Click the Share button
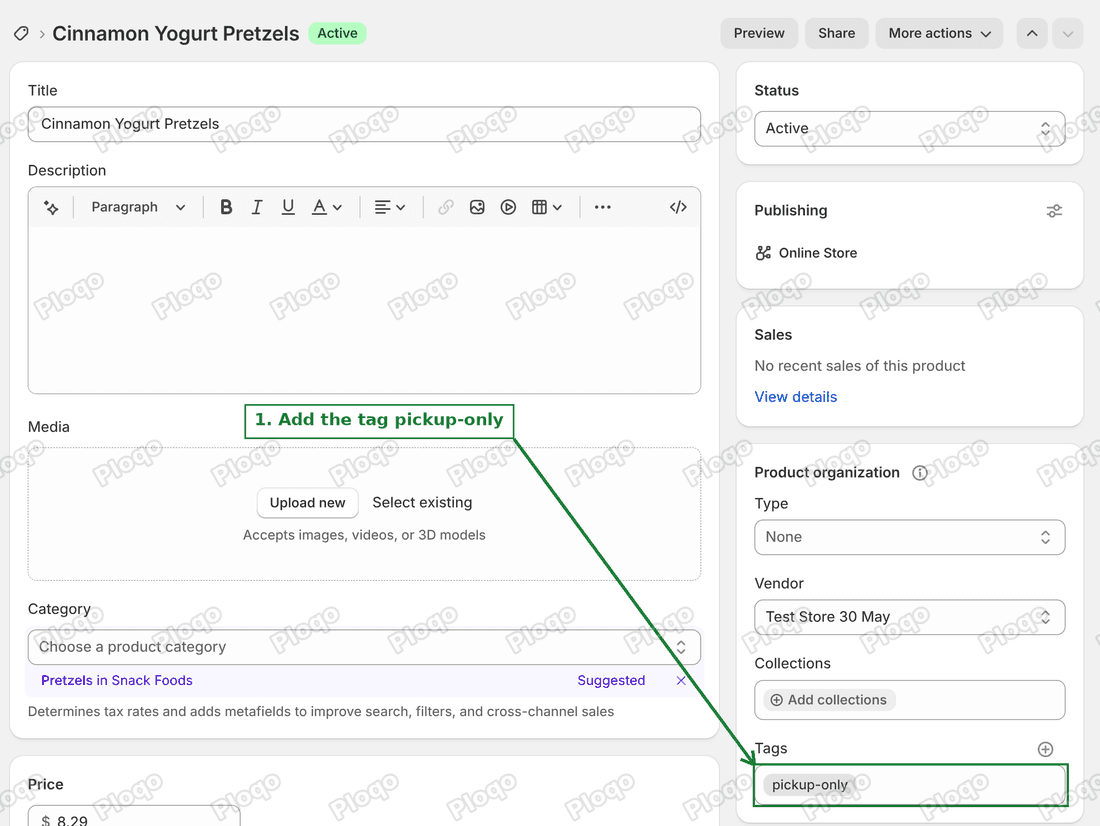Viewport: 1100px width, 826px height. pyautogui.click(x=836, y=33)
